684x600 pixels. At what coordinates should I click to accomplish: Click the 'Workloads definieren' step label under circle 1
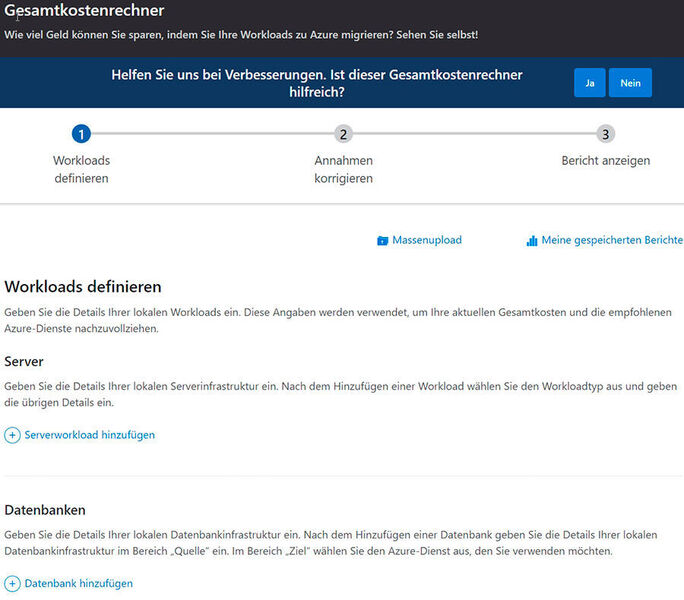pos(81,169)
